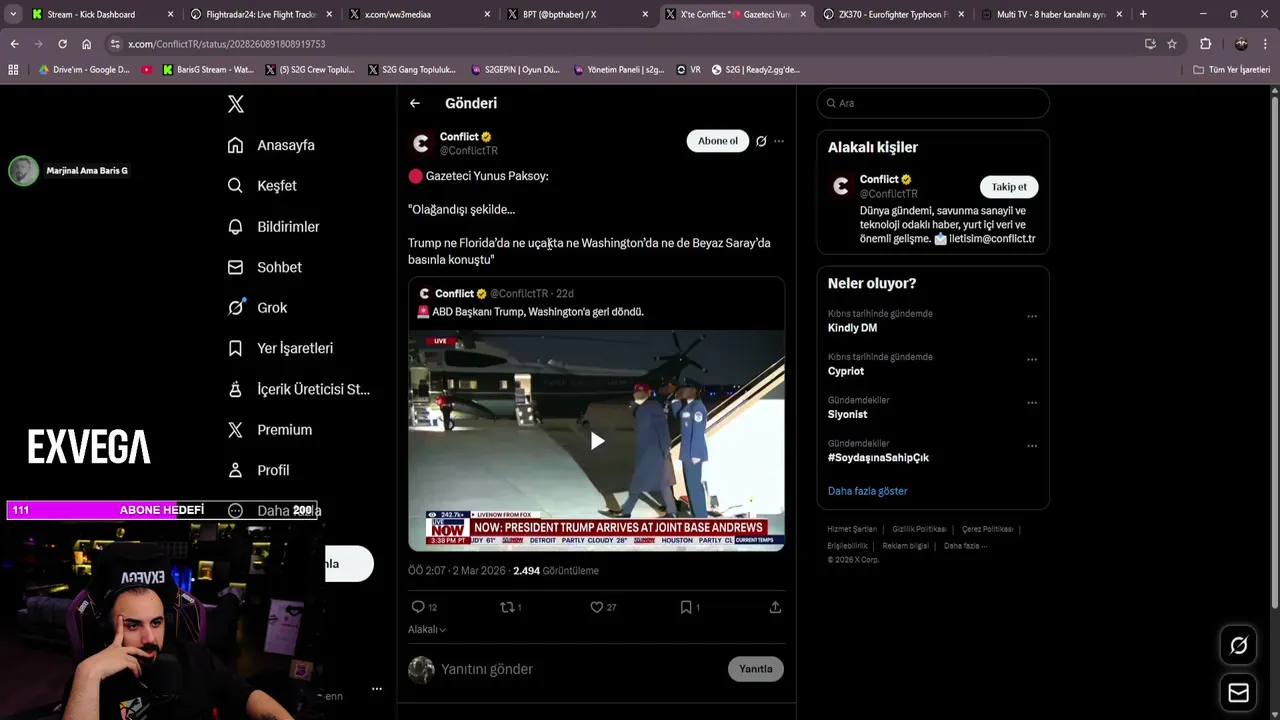Open apps grid in bookmarks bar
The image size is (1280, 720).
pos(13,70)
